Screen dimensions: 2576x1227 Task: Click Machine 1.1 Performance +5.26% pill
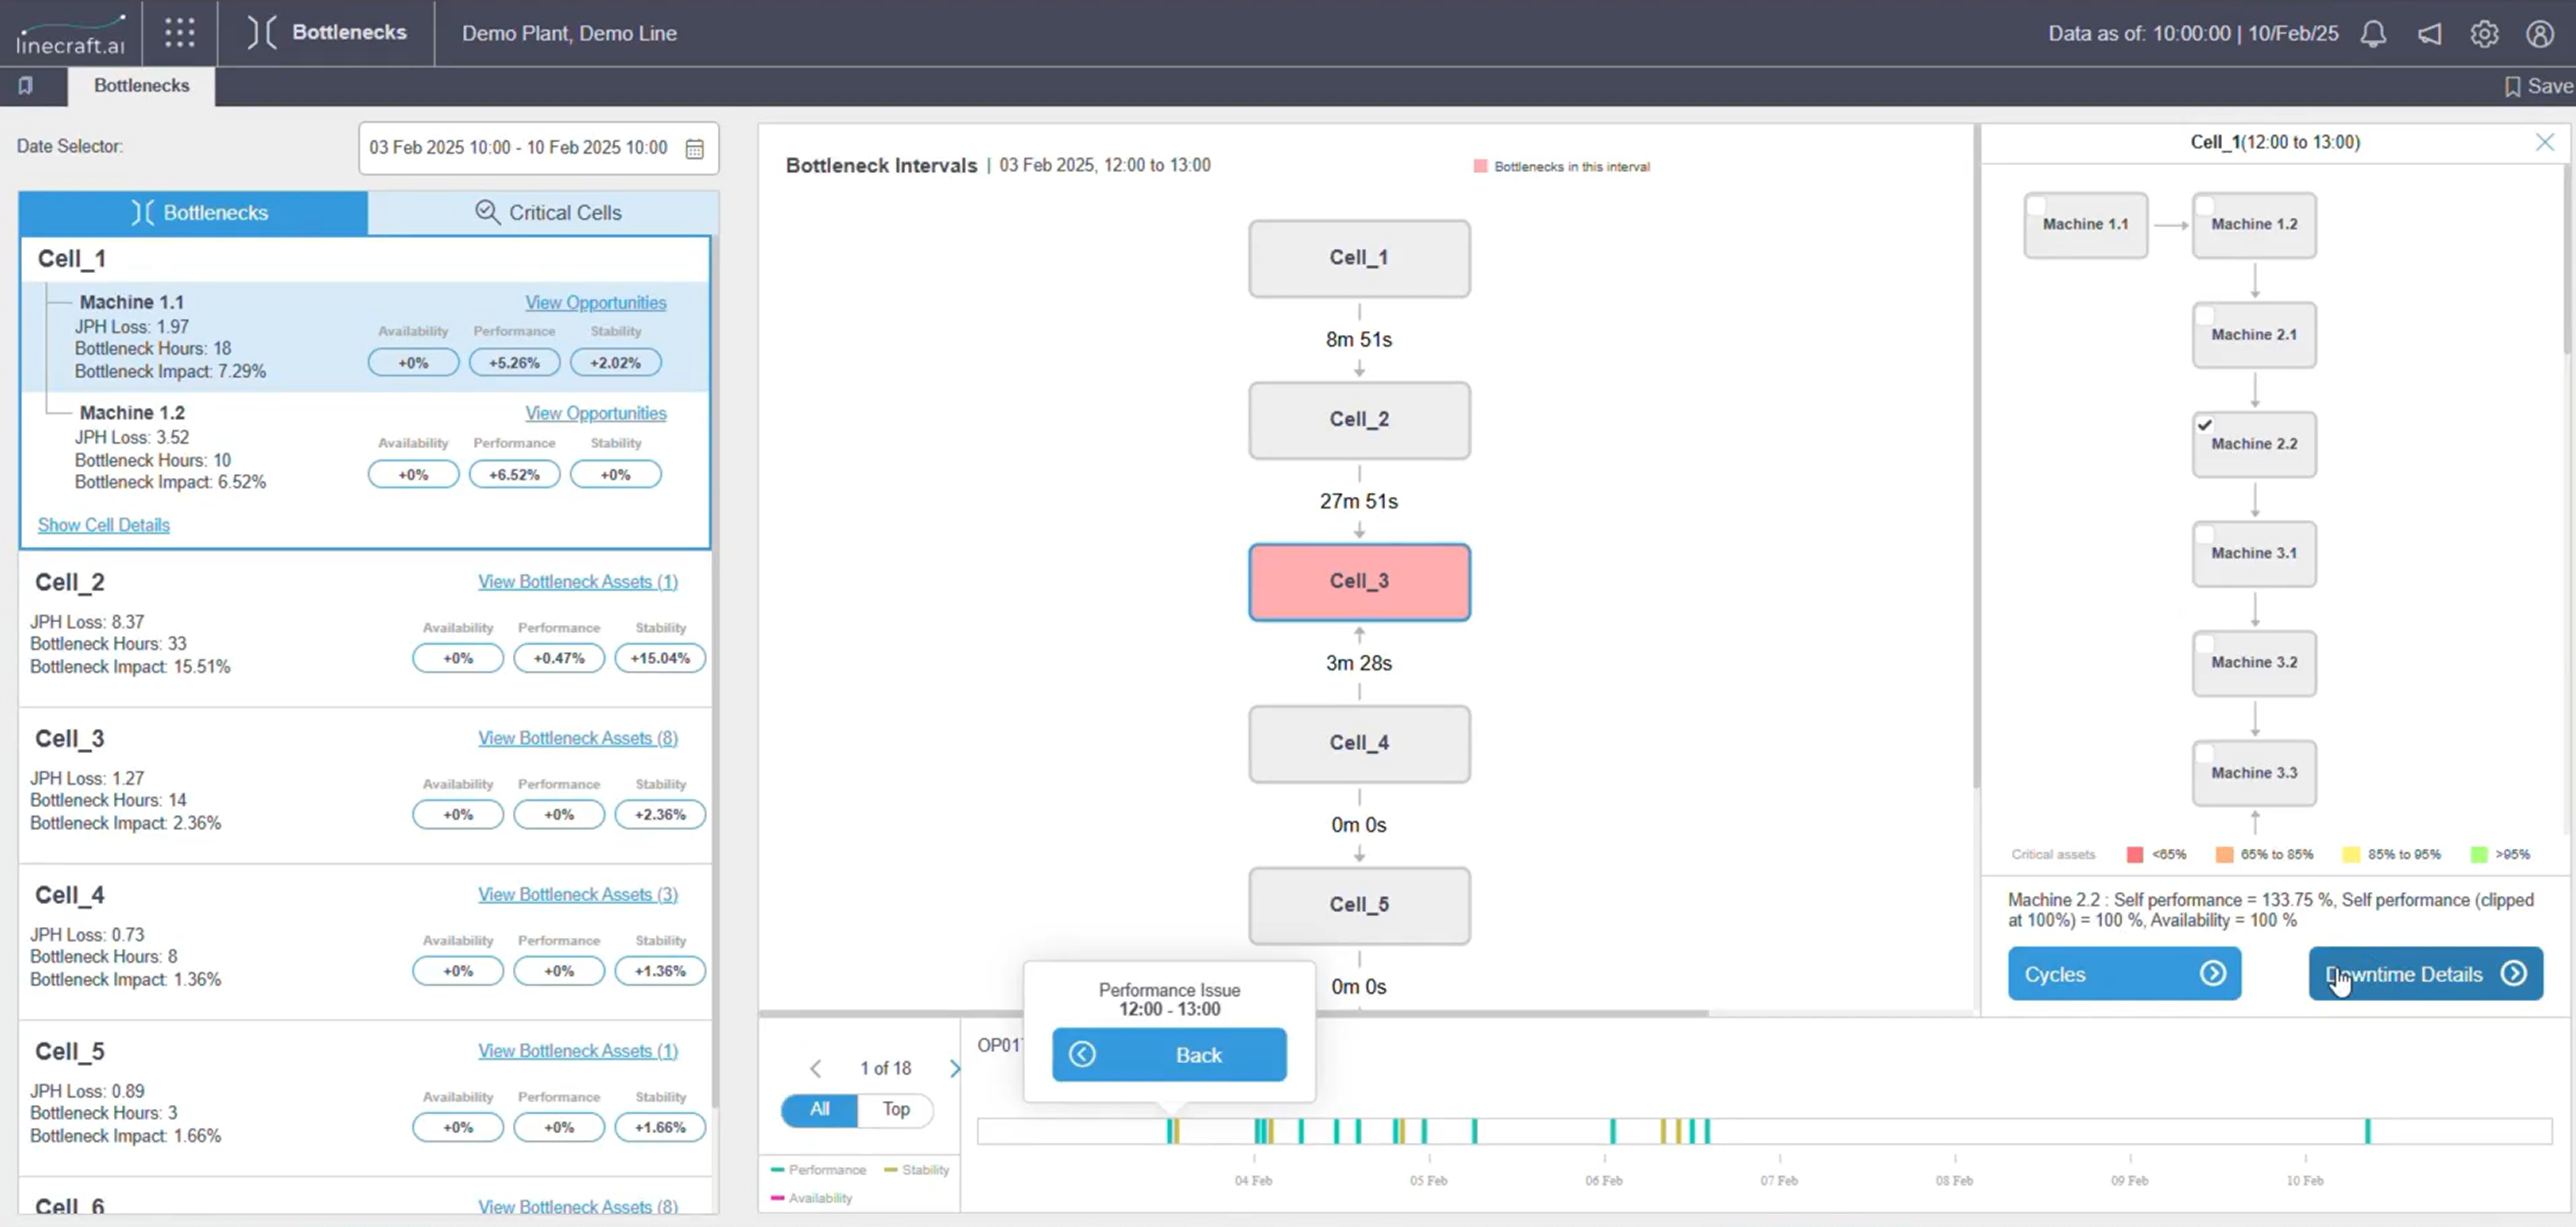pos(514,363)
